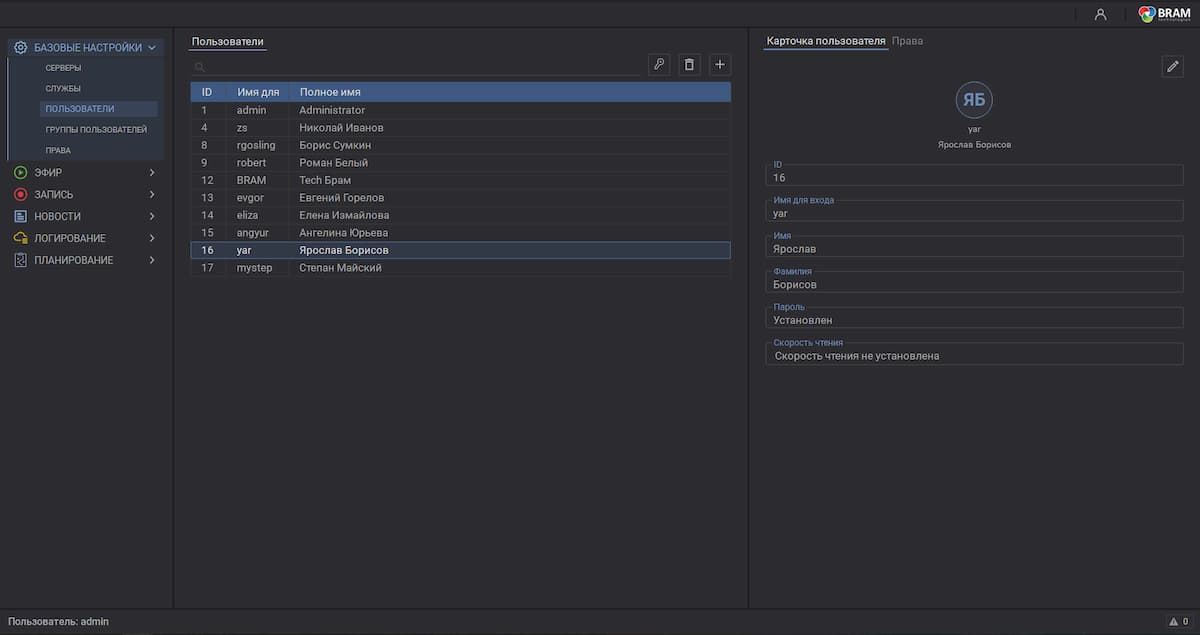Click the Скорость чтения field

(x=974, y=354)
